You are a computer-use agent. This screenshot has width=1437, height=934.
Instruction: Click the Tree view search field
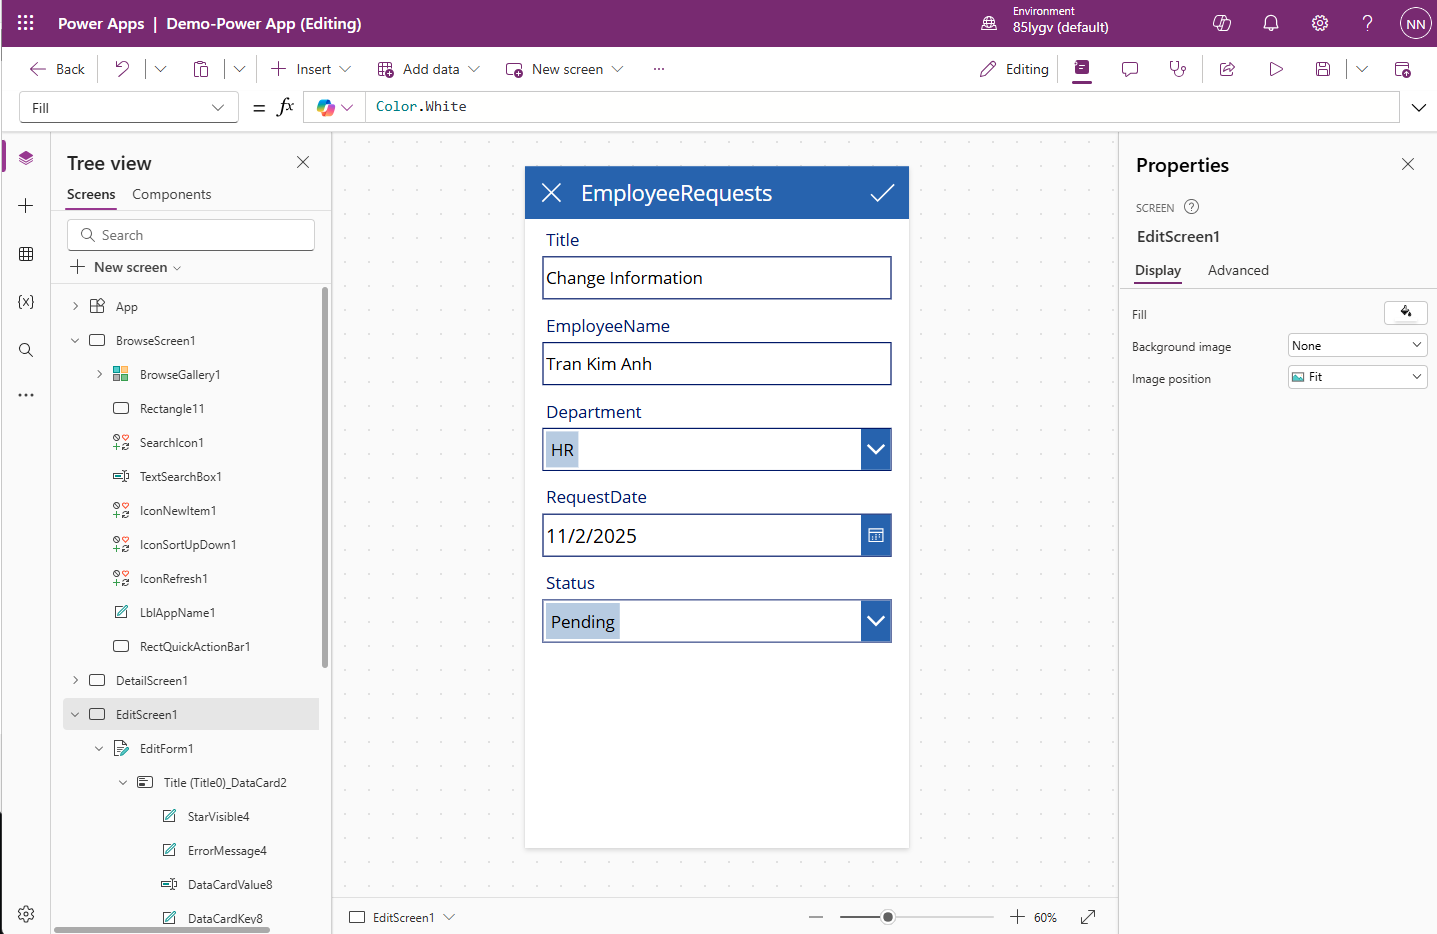pyautogui.click(x=191, y=235)
